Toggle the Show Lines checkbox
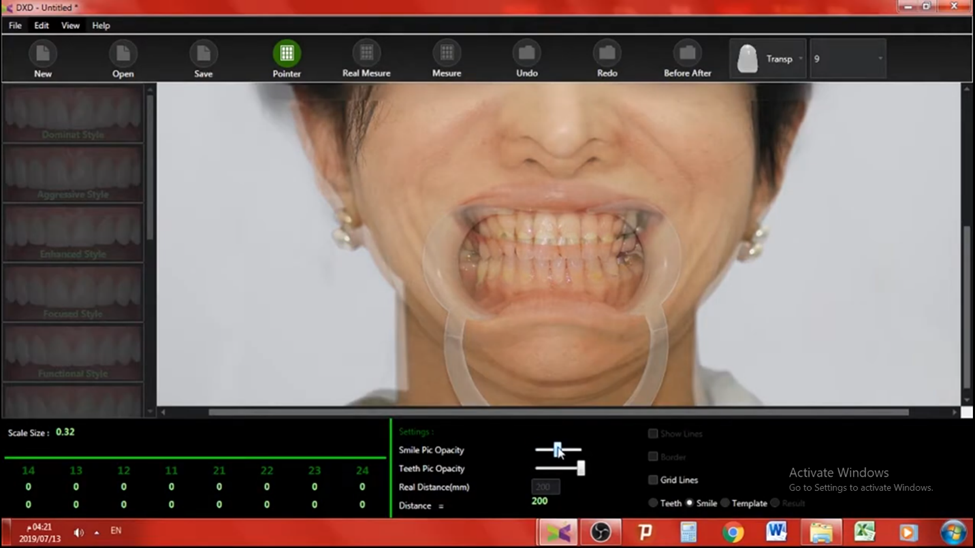Viewport: 975px width, 548px height. point(653,434)
